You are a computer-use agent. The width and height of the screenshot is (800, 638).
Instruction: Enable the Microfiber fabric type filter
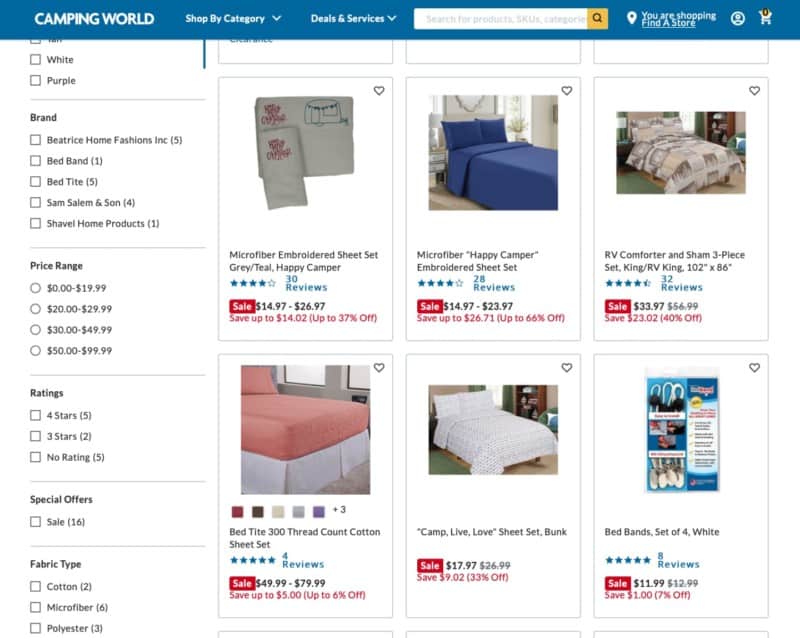click(x=35, y=607)
